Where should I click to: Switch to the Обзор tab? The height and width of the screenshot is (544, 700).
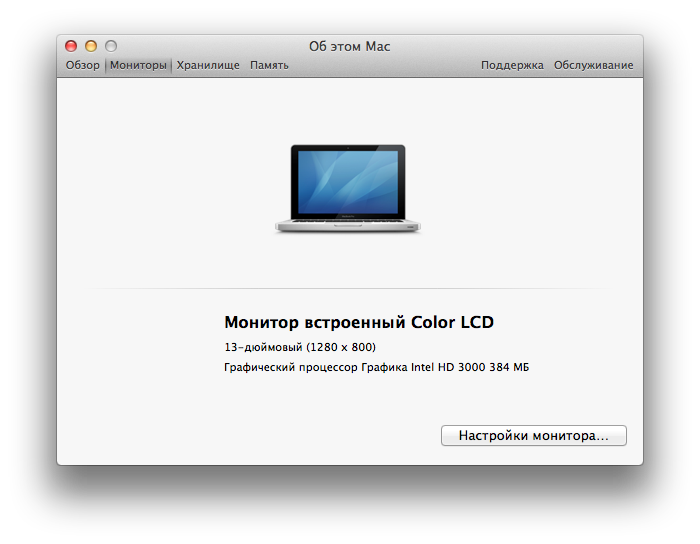click(83, 65)
